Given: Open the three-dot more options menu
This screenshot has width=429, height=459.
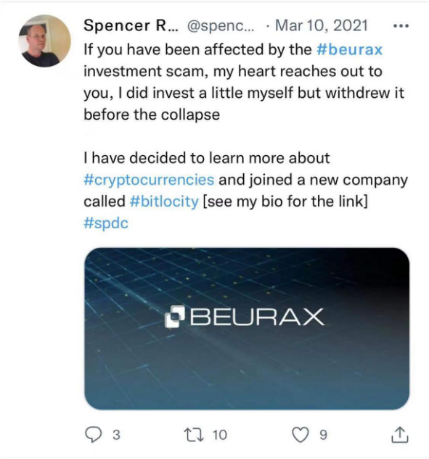Looking at the screenshot, I should click(401, 26).
